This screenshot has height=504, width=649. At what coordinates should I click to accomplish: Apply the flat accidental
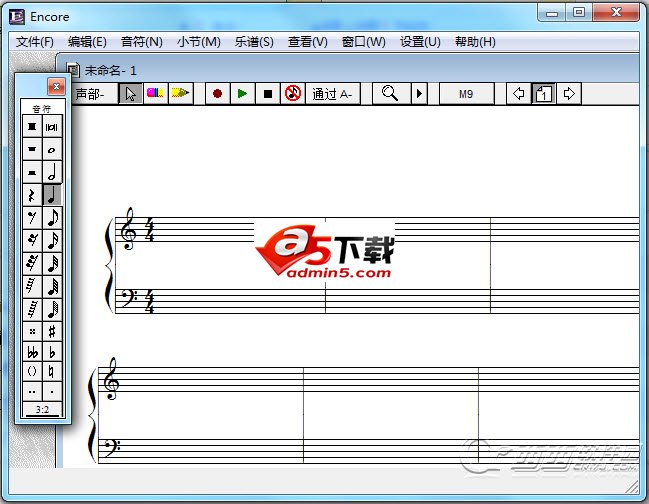coord(52,352)
